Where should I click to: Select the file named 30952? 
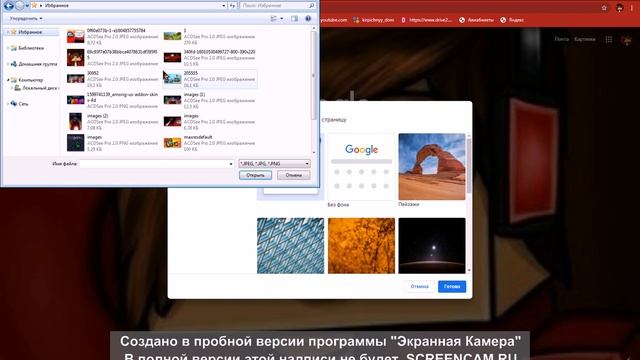(113, 79)
